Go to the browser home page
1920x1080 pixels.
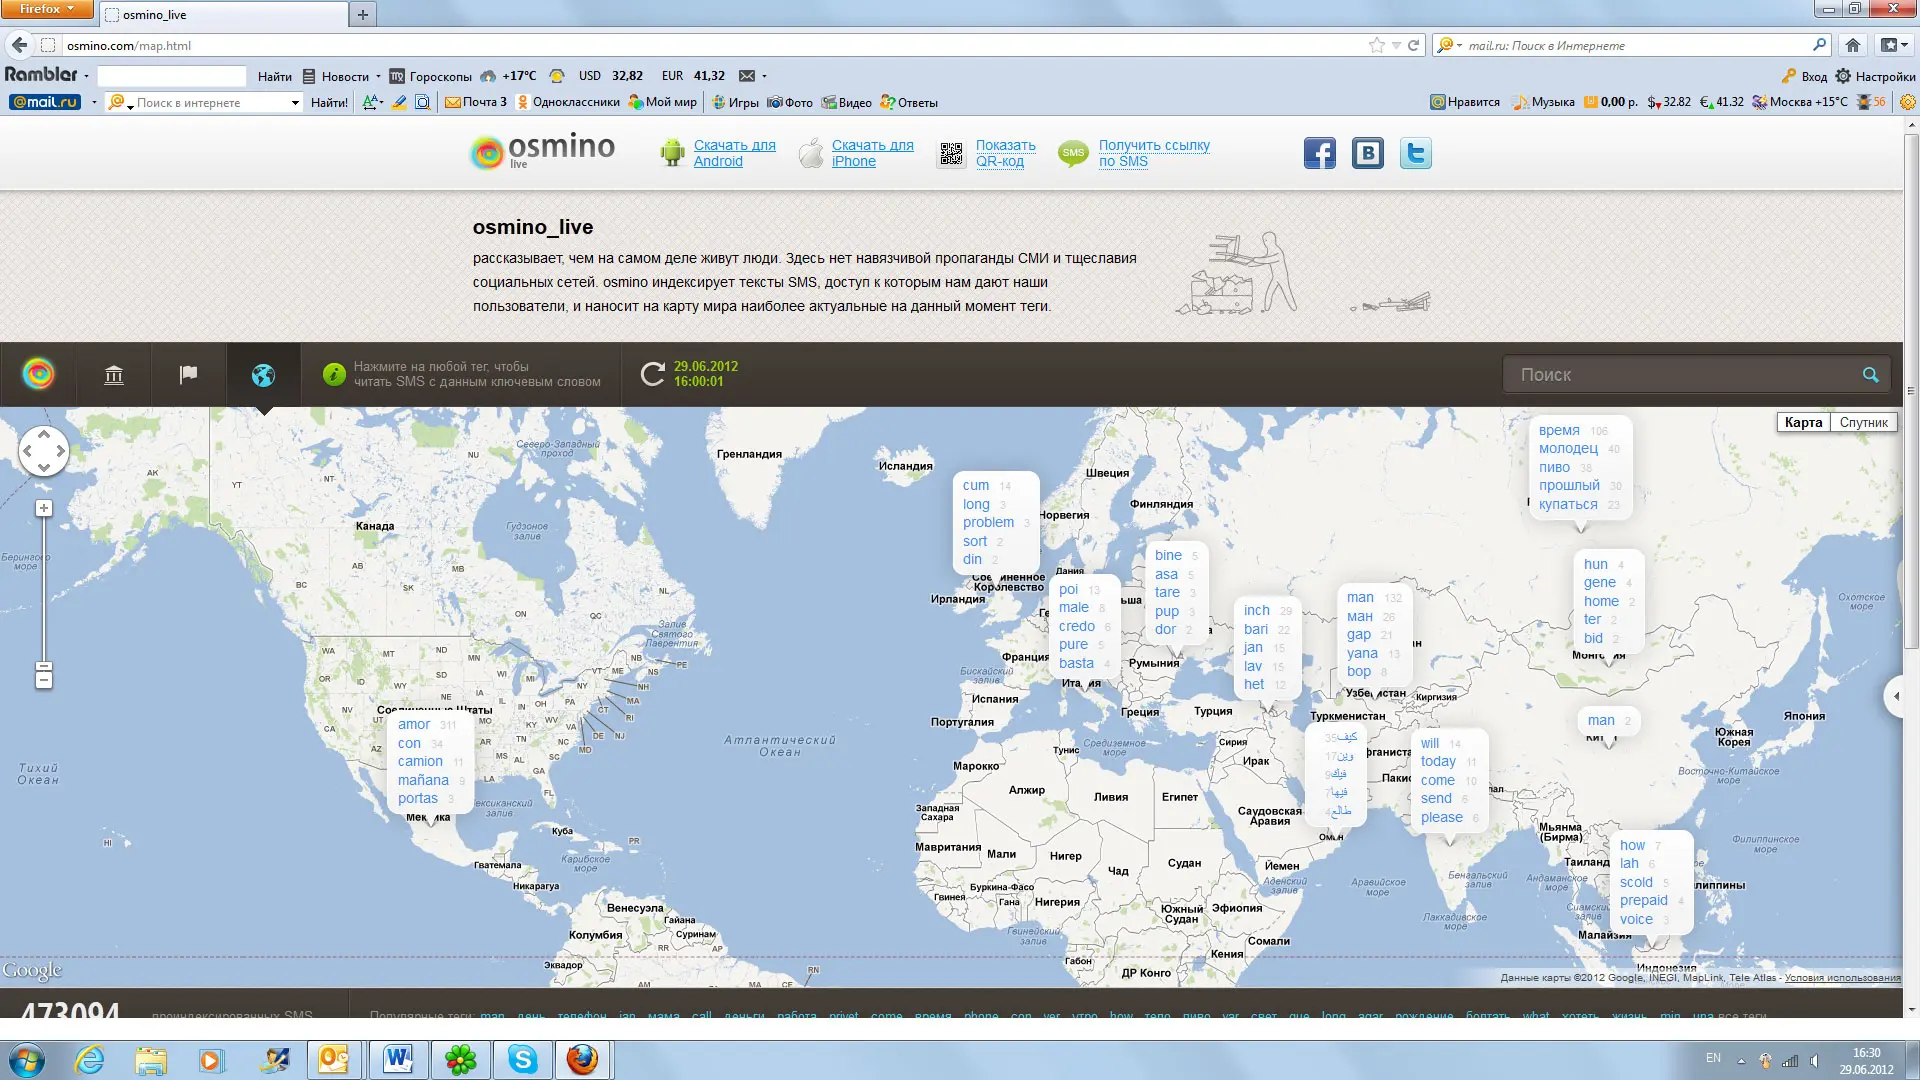point(1853,45)
